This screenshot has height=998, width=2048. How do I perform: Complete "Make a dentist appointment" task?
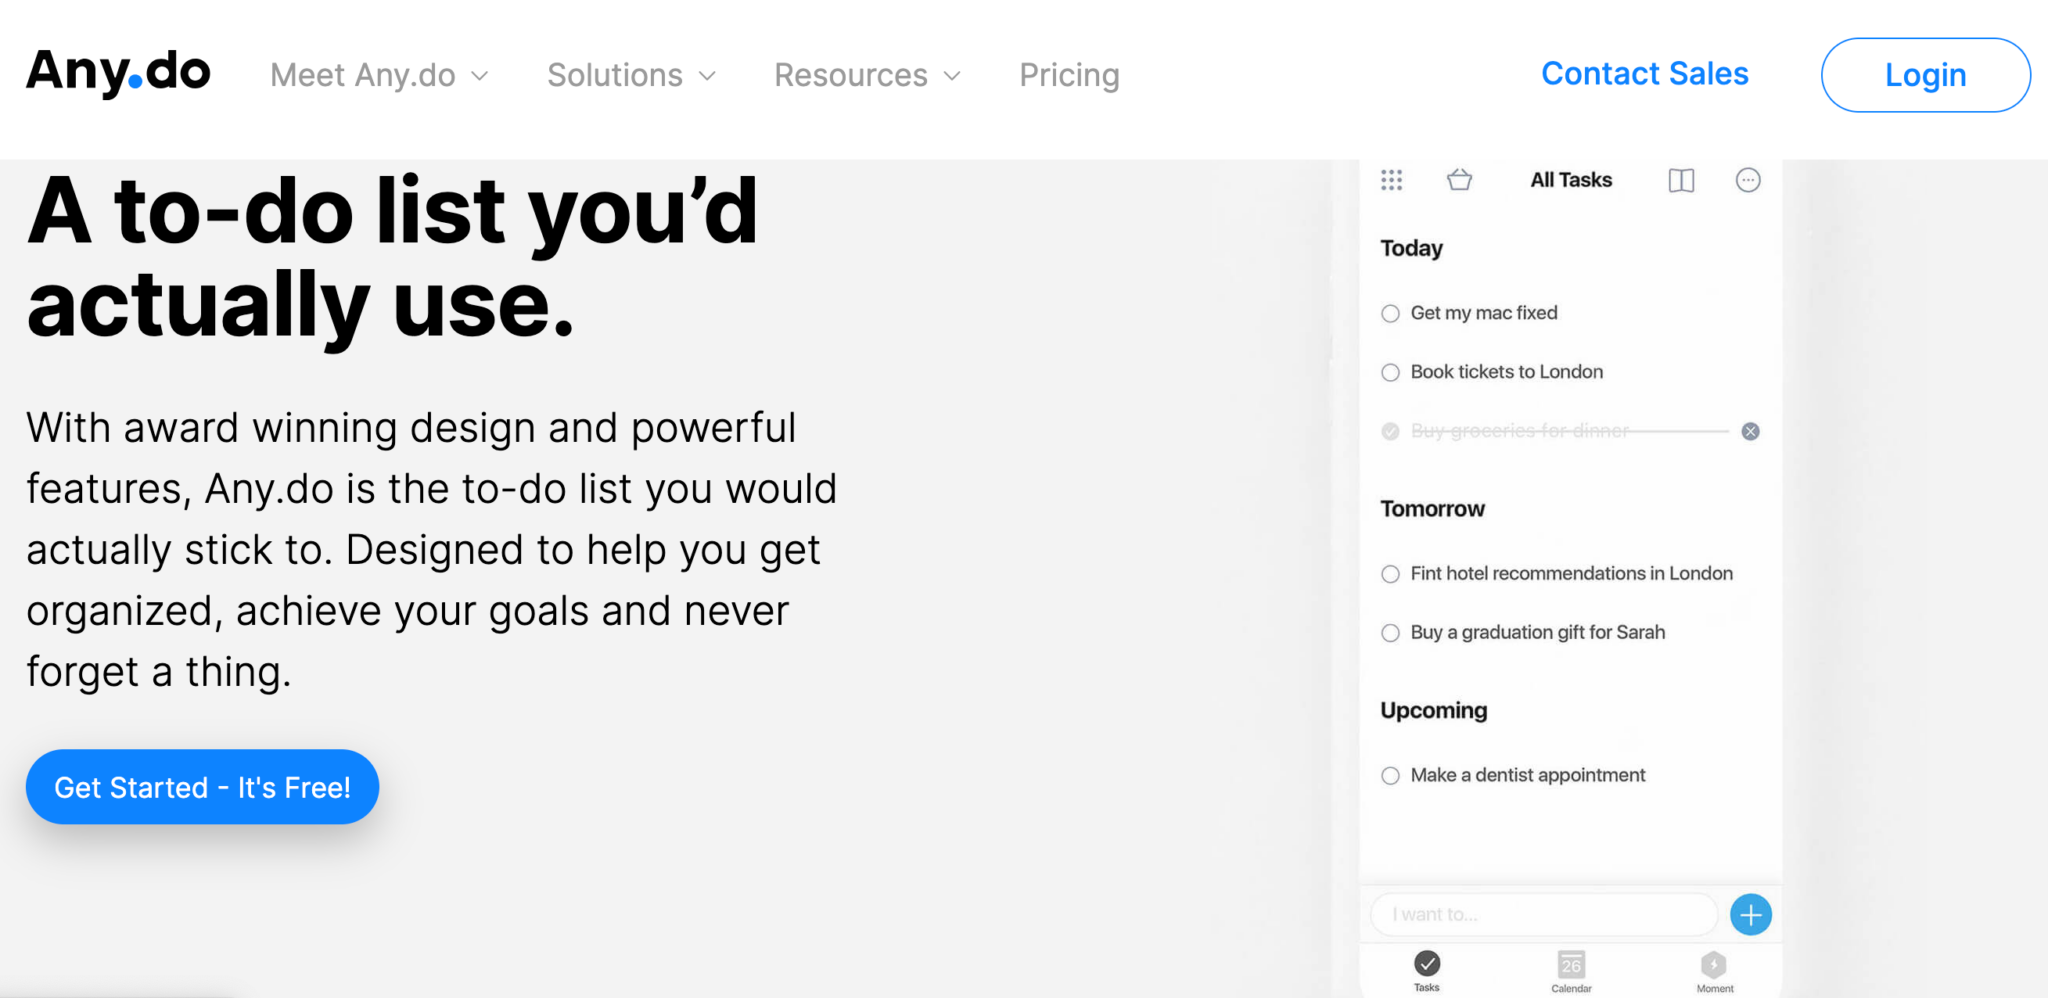[x=1390, y=776]
